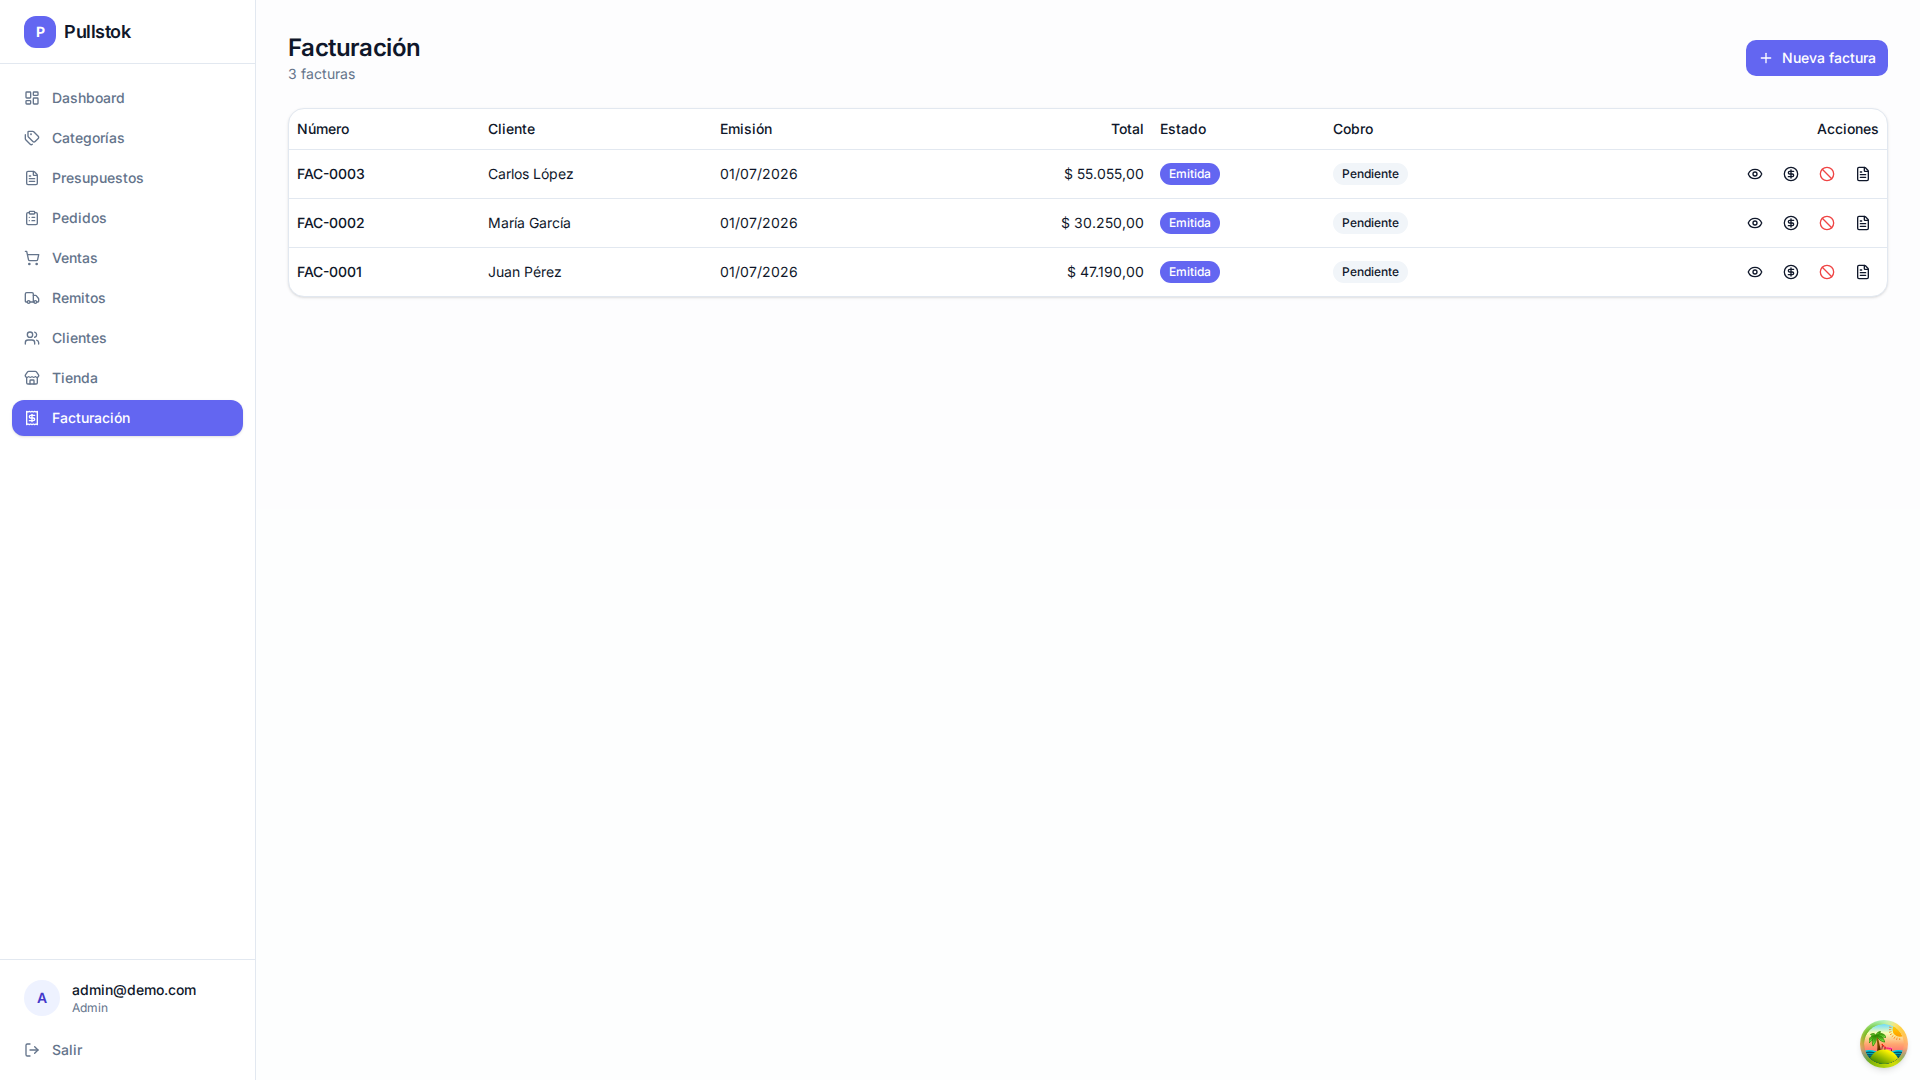Image resolution: width=1920 pixels, height=1080 pixels.
Task: Click the Pullstok brand name
Action: 97,32
